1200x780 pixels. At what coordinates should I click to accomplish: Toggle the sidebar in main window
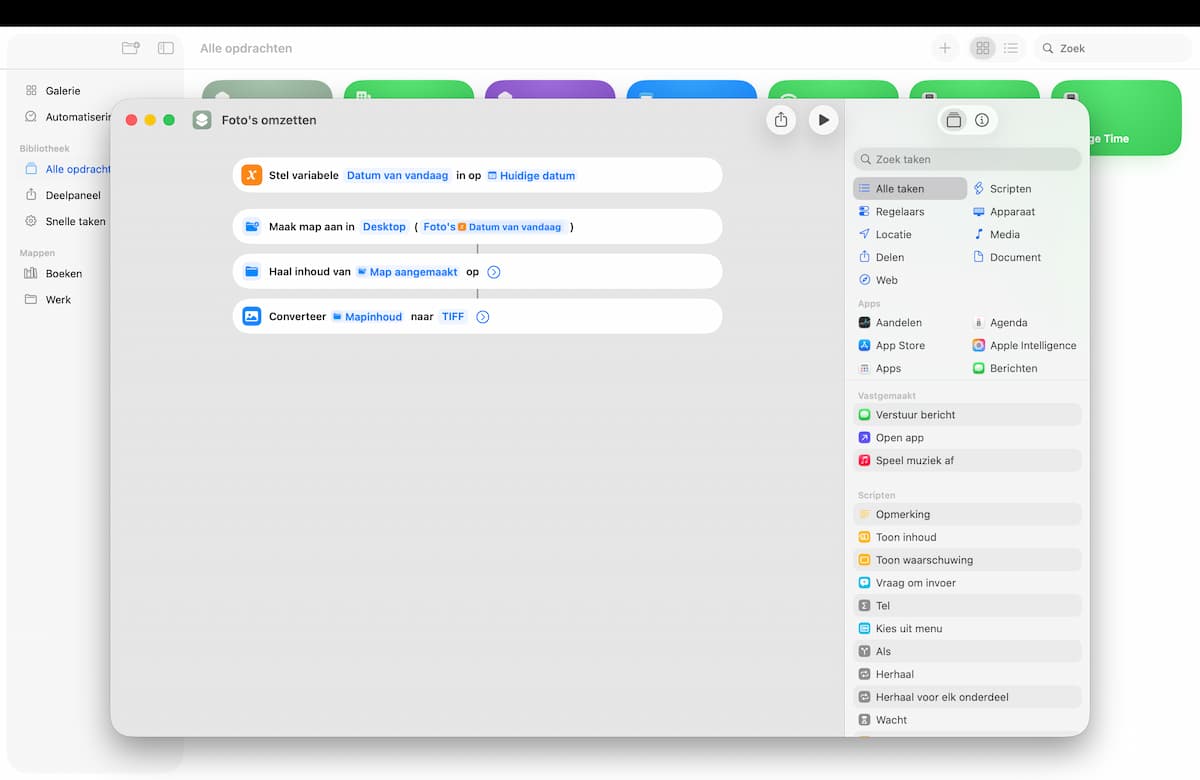point(166,48)
